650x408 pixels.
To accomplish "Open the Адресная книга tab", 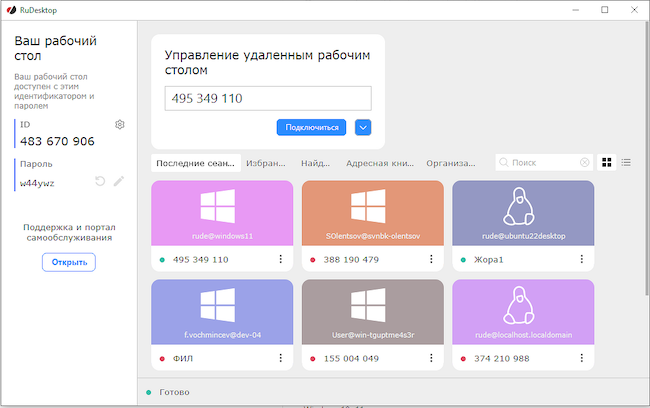I will [380, 163].
